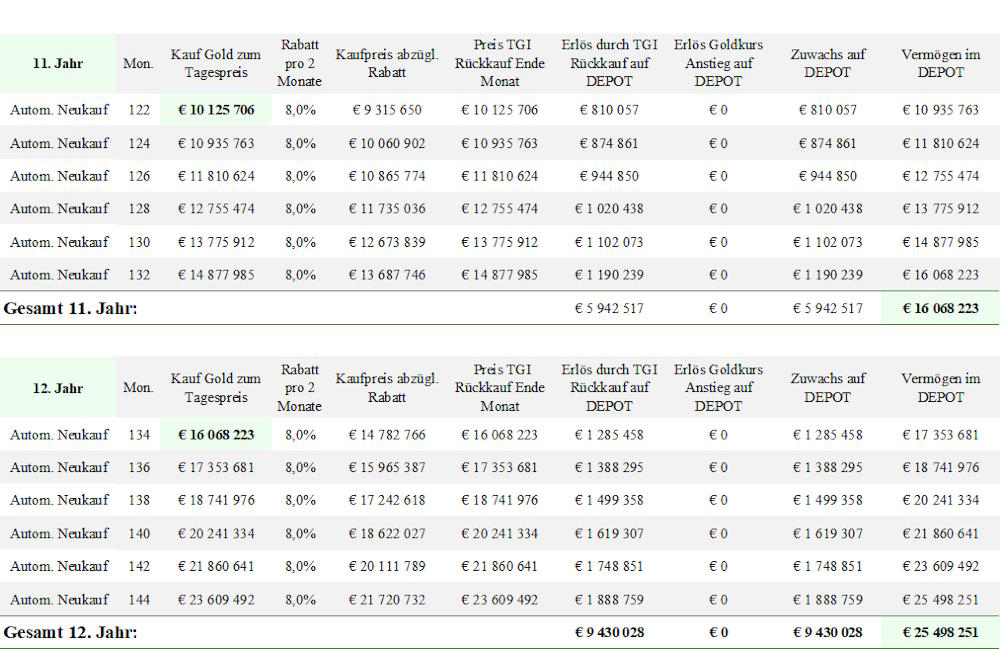Select the 11. Jahr header cell

58,63
